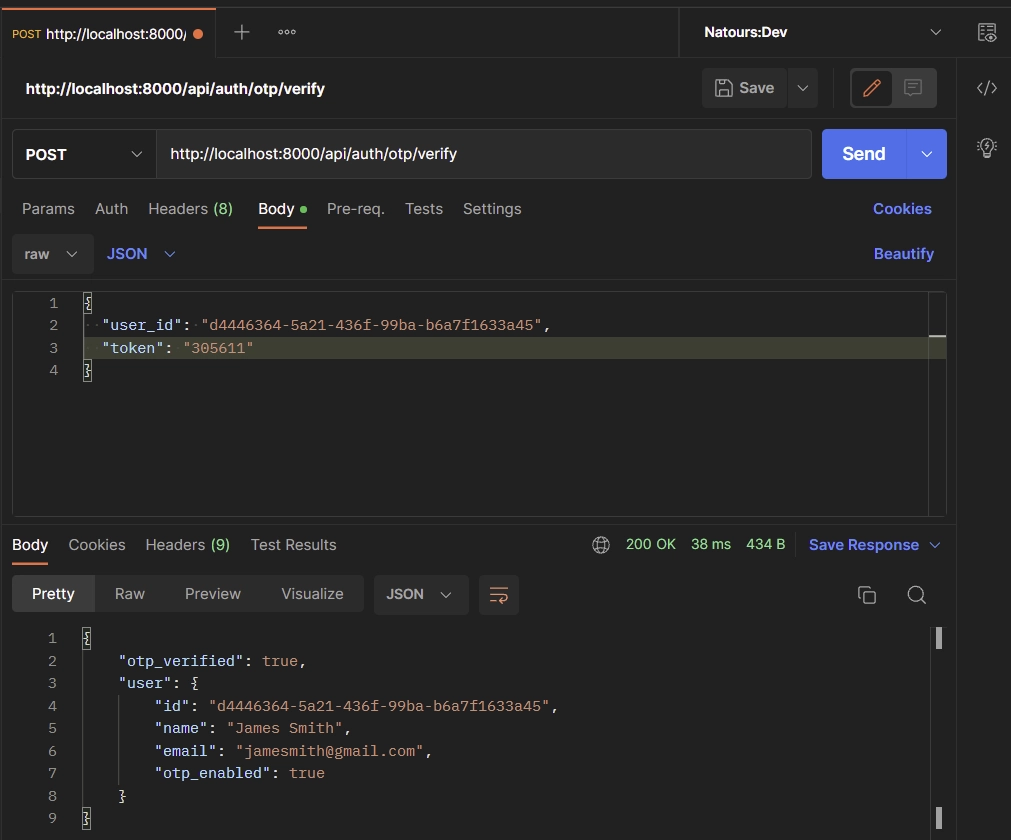Open the raw body format dropdown
The height and width of the screenshot is (840, 1011).
[51, 254]
